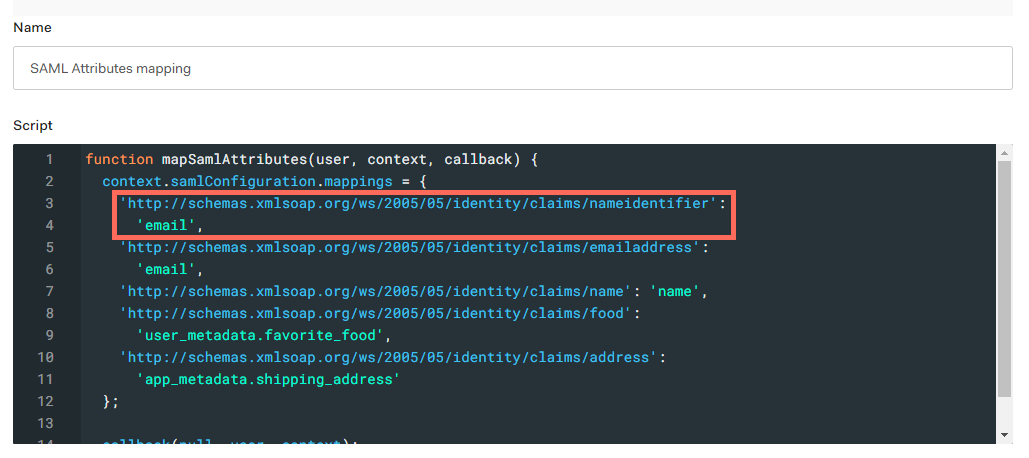Viewport: 1029px width, 458px height.
Task: Click the 'function' keyword on line 1
Action: pos(119,159)
